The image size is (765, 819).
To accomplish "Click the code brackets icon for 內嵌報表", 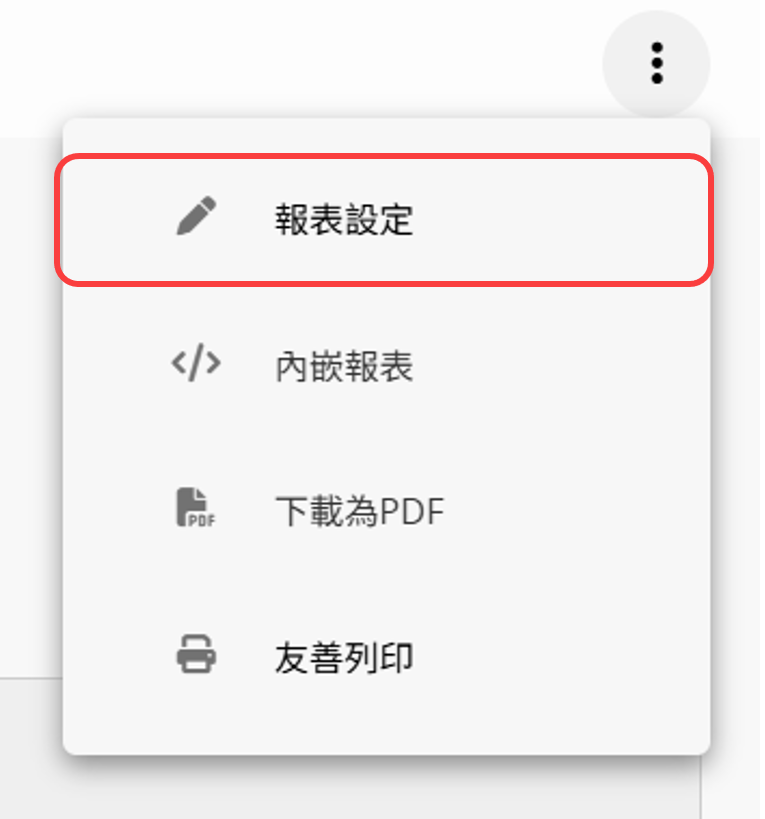I will (x=196, y=362).
